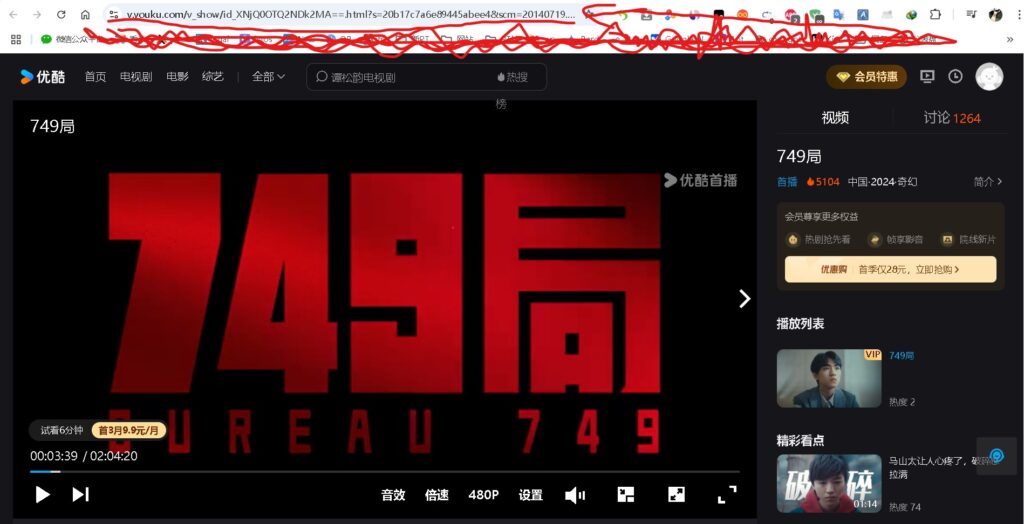Click the 精彩看点 heading
Viewport: 1024px width, 524px height.
(800, 441)
